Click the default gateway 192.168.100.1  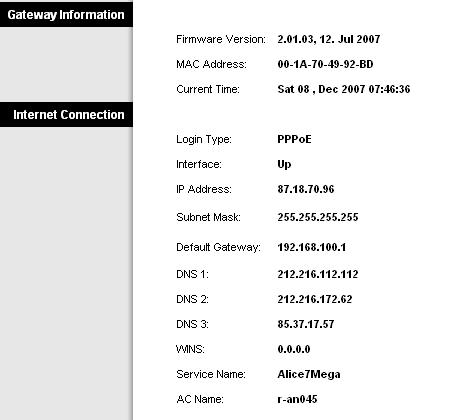coord(312,247)
